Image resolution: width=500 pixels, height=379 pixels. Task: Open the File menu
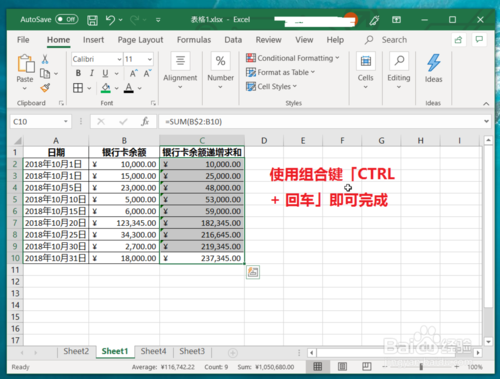(23, 40)
